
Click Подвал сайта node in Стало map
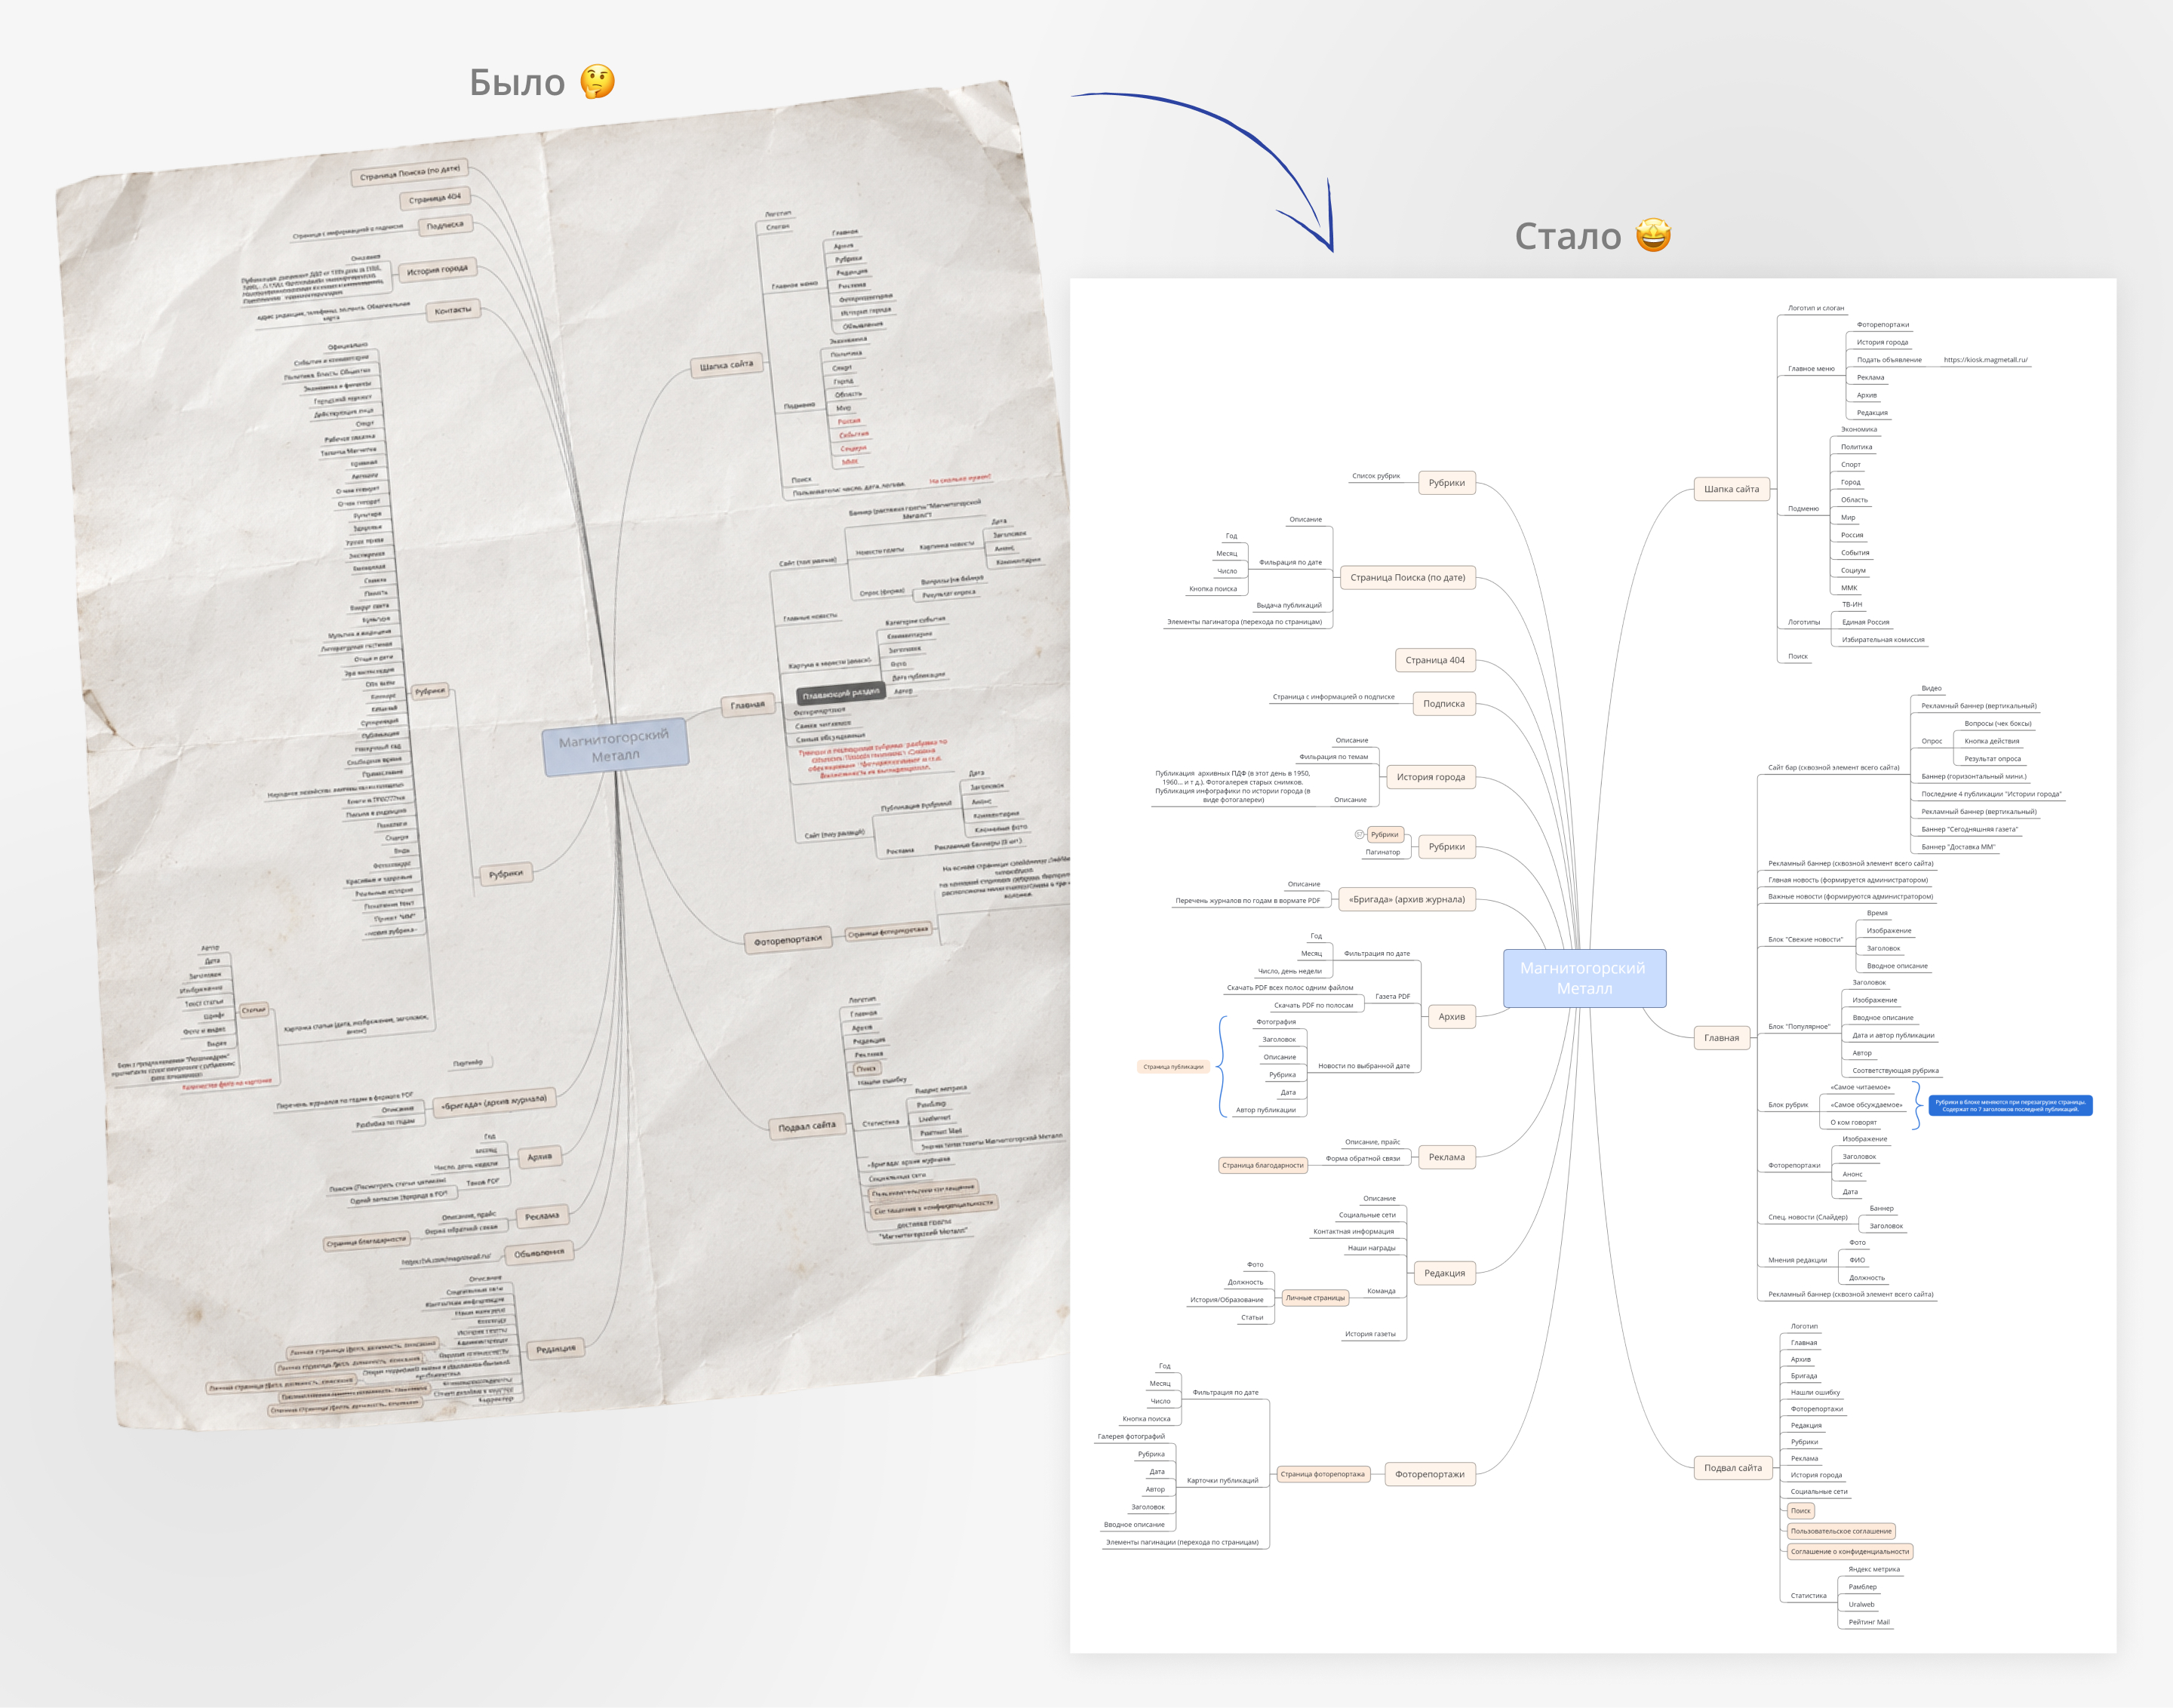(x=1732, y=1468)
